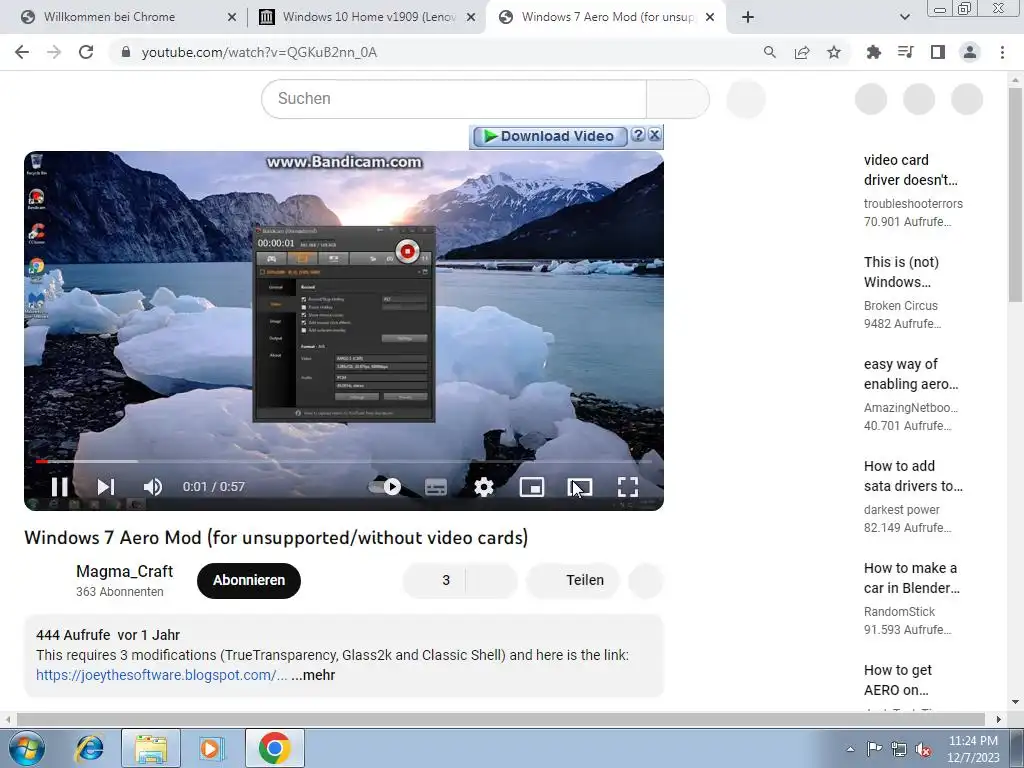Expand the description with ...mehr
Screen dimensions: 1024x768
pos(313,675)
